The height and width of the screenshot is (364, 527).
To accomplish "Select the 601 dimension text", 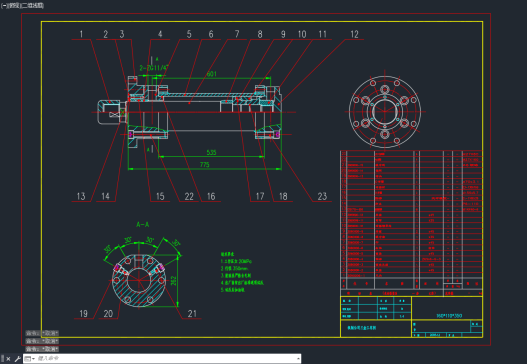I will point(211,74).
